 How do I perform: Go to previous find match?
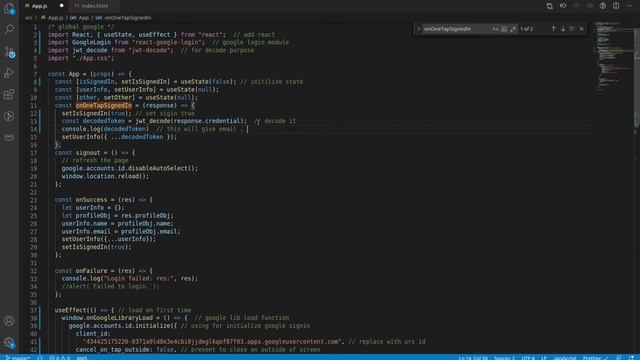coord(553,29)
